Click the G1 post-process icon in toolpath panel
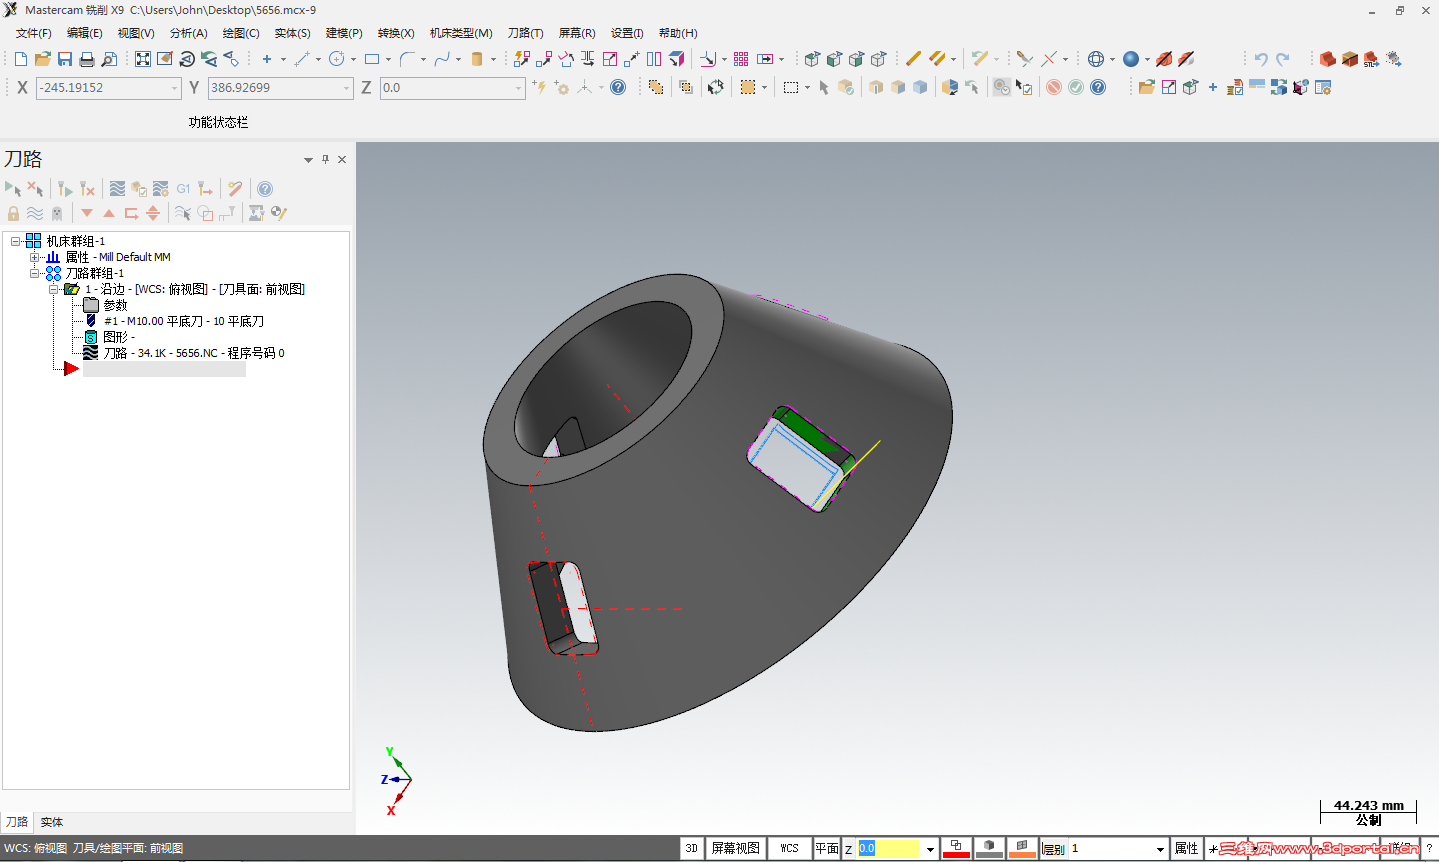 183,189
